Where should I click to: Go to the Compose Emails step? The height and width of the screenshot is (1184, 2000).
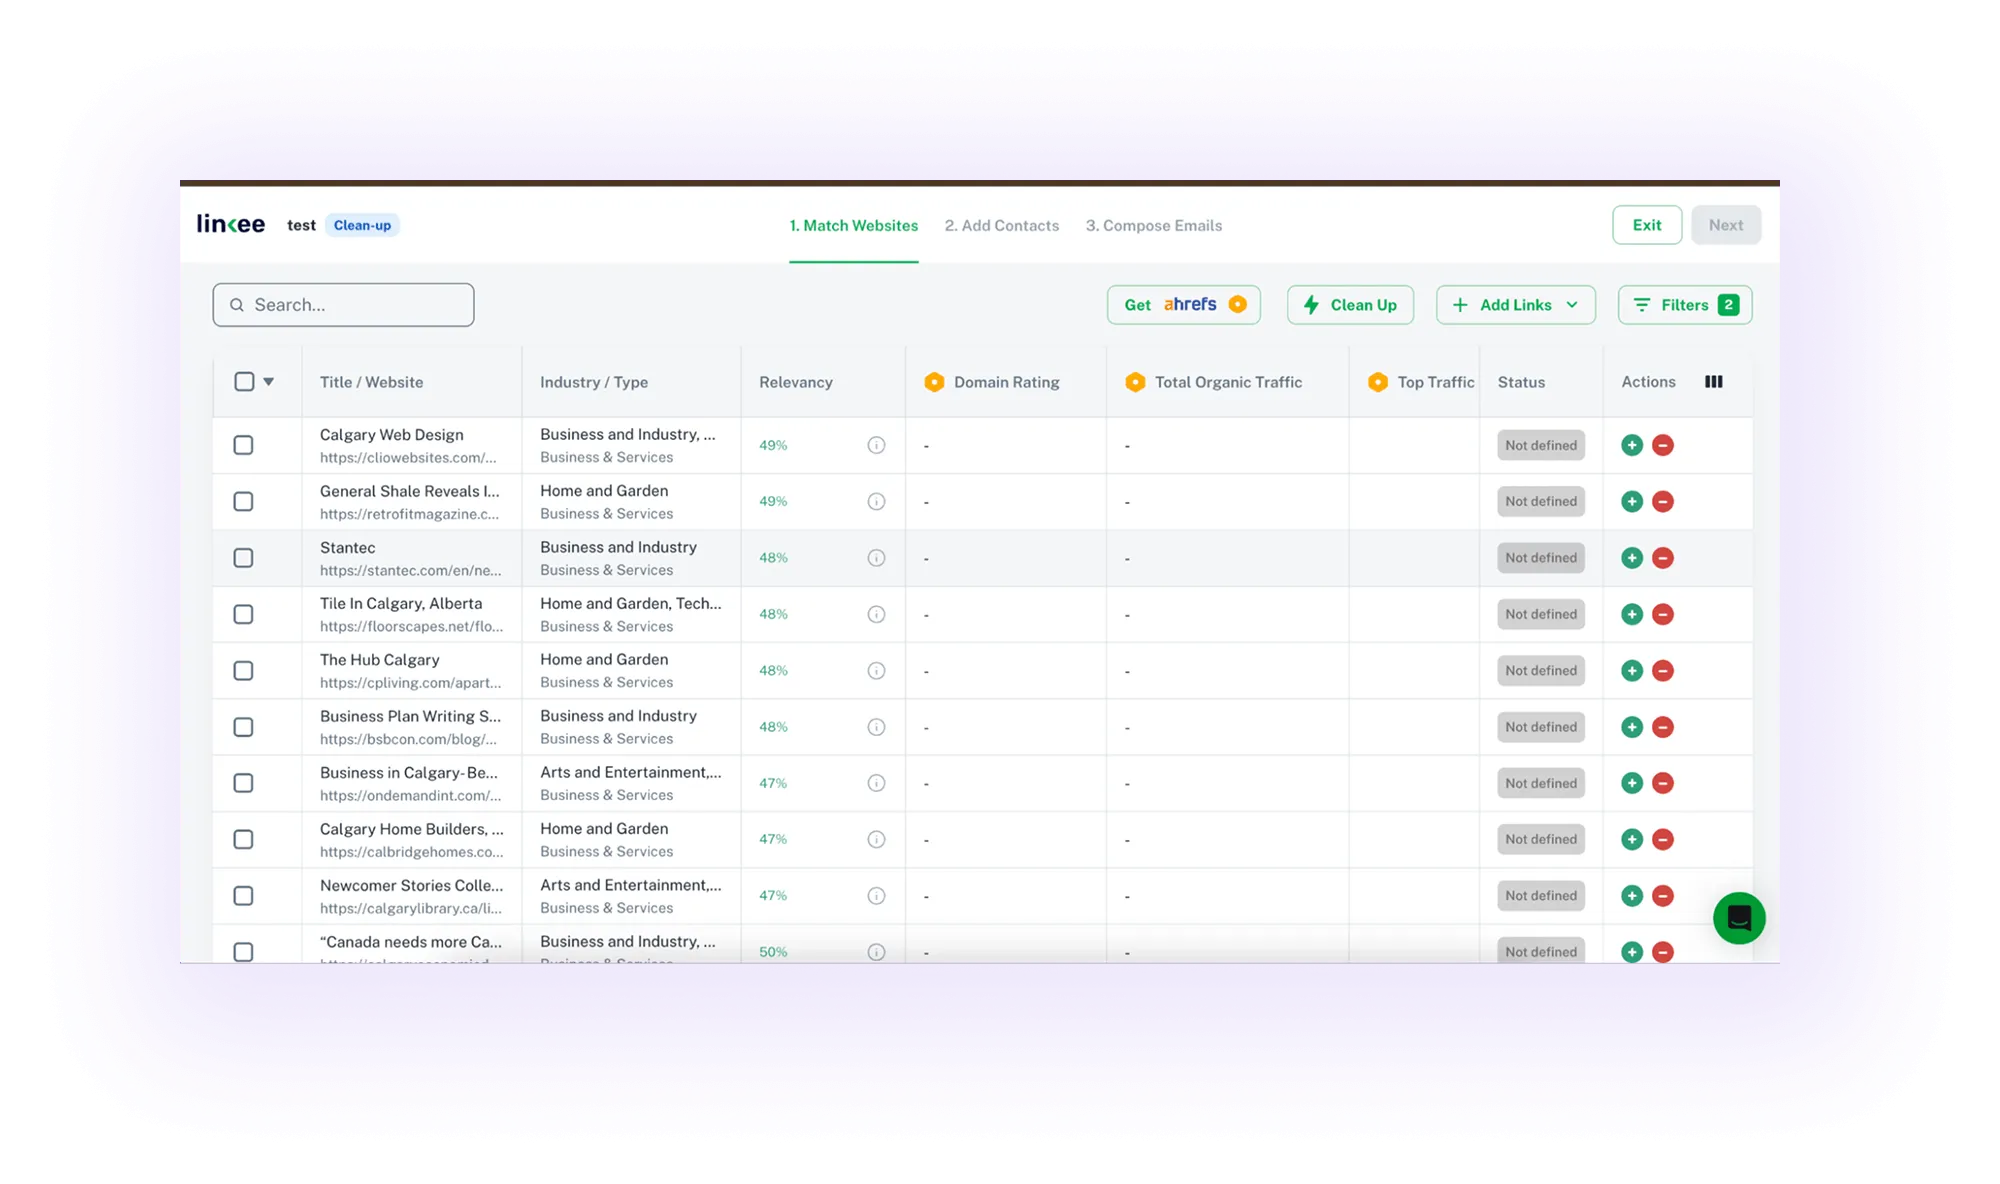coord(1154,225)
